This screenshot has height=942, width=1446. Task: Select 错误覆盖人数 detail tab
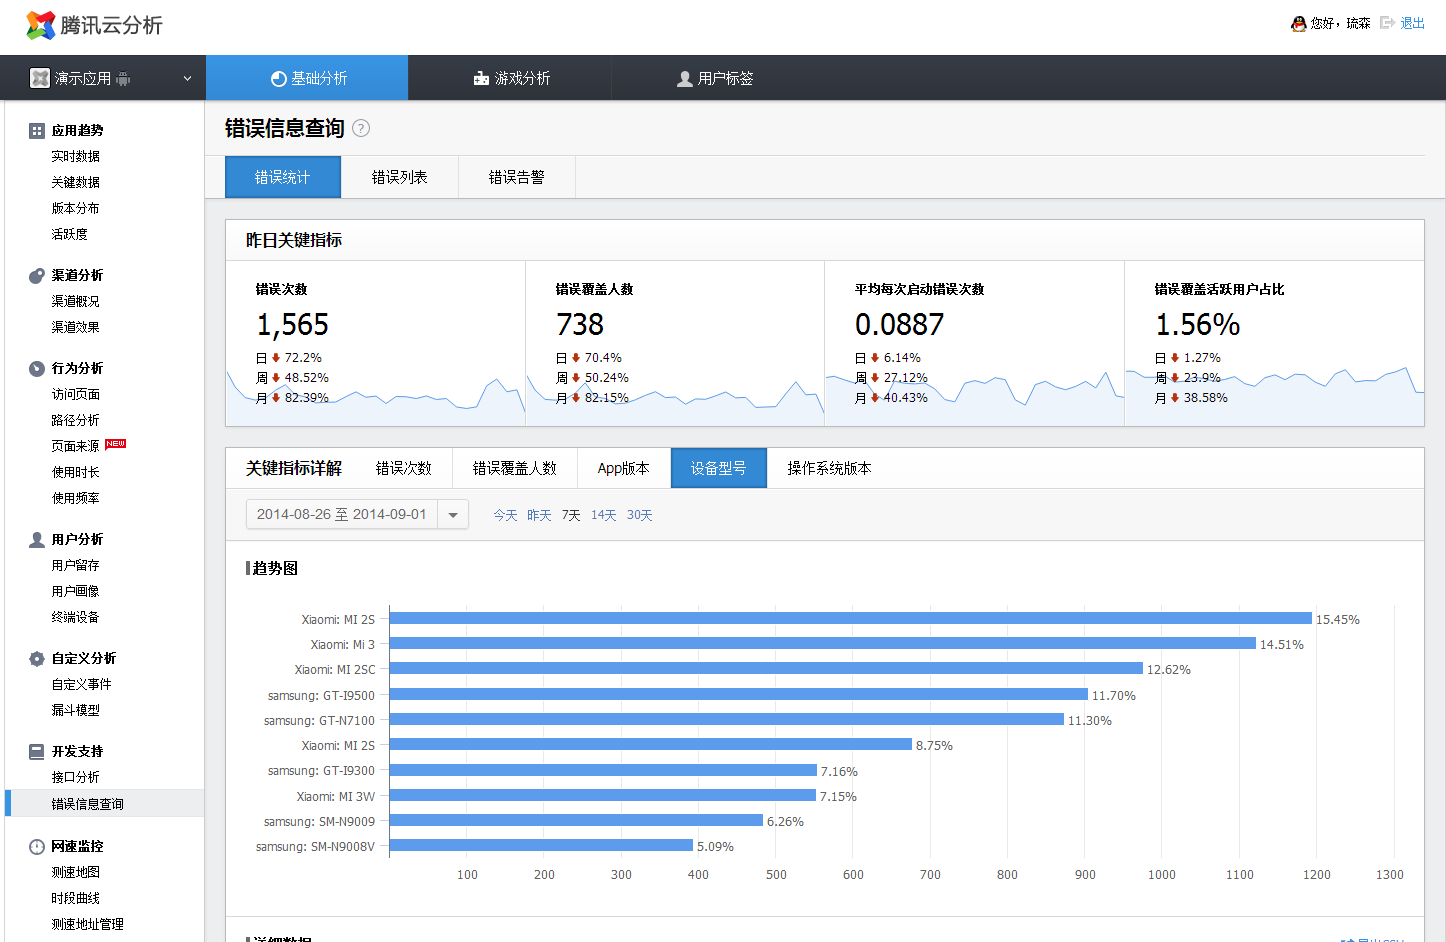515,468
